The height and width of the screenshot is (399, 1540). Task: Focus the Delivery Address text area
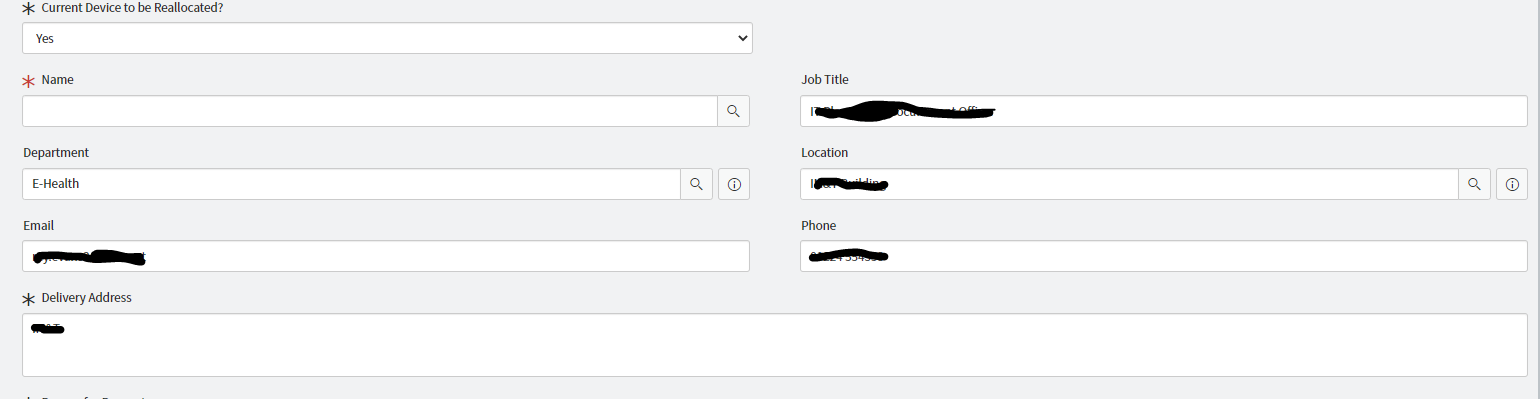(775, 345)
